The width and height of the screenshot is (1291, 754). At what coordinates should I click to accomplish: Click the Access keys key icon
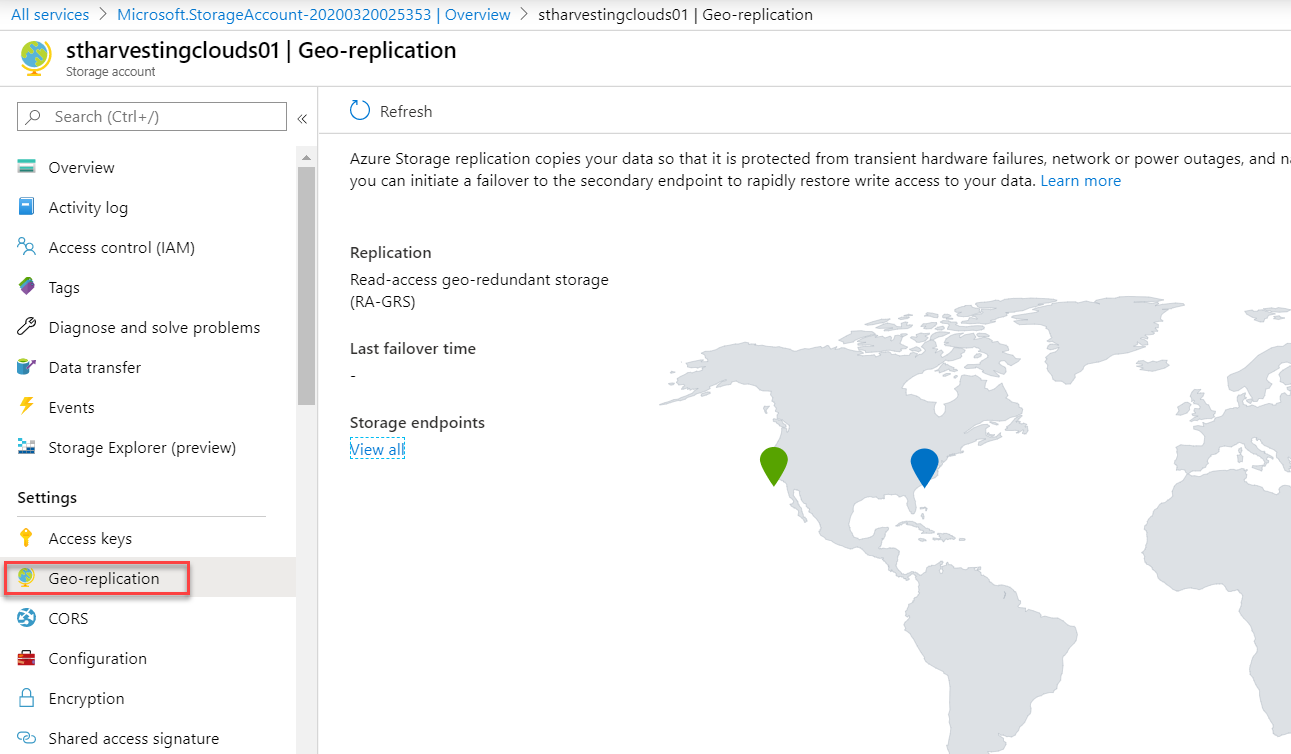[27, 538]
